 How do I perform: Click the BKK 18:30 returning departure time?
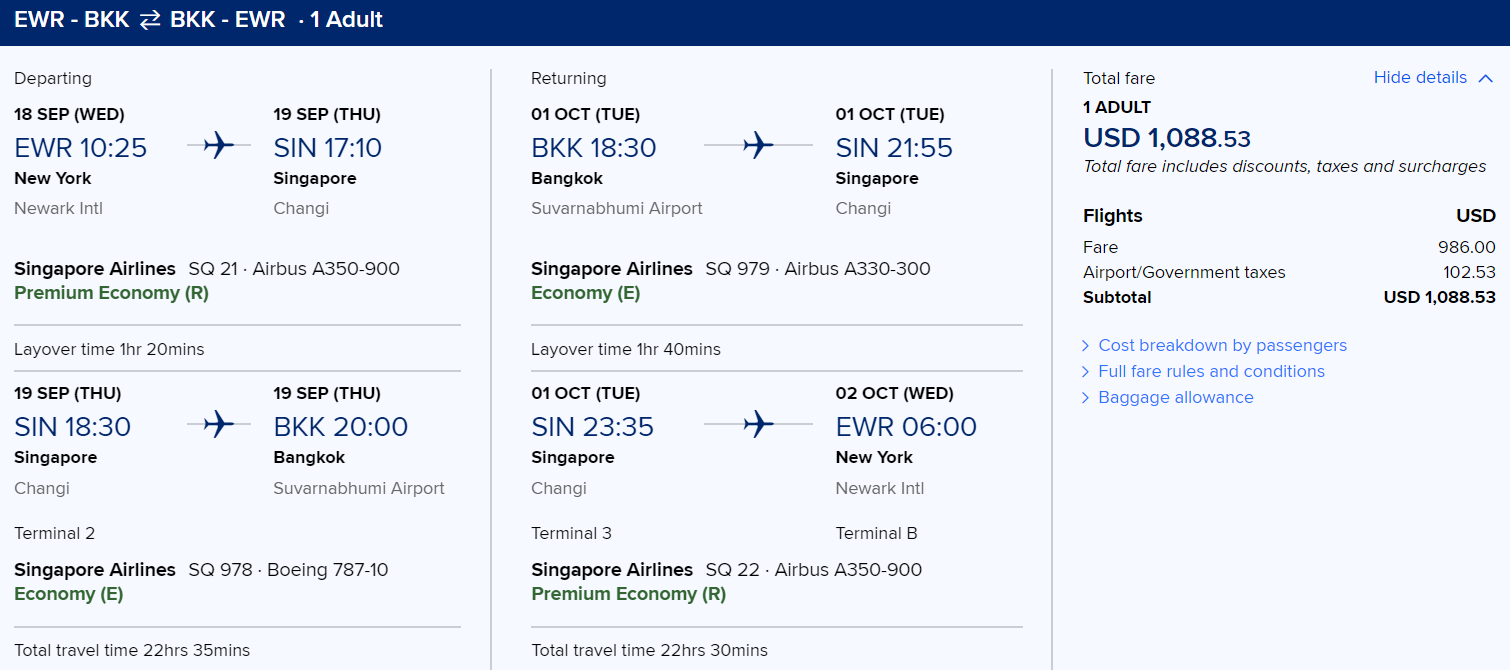pos(594,148)
